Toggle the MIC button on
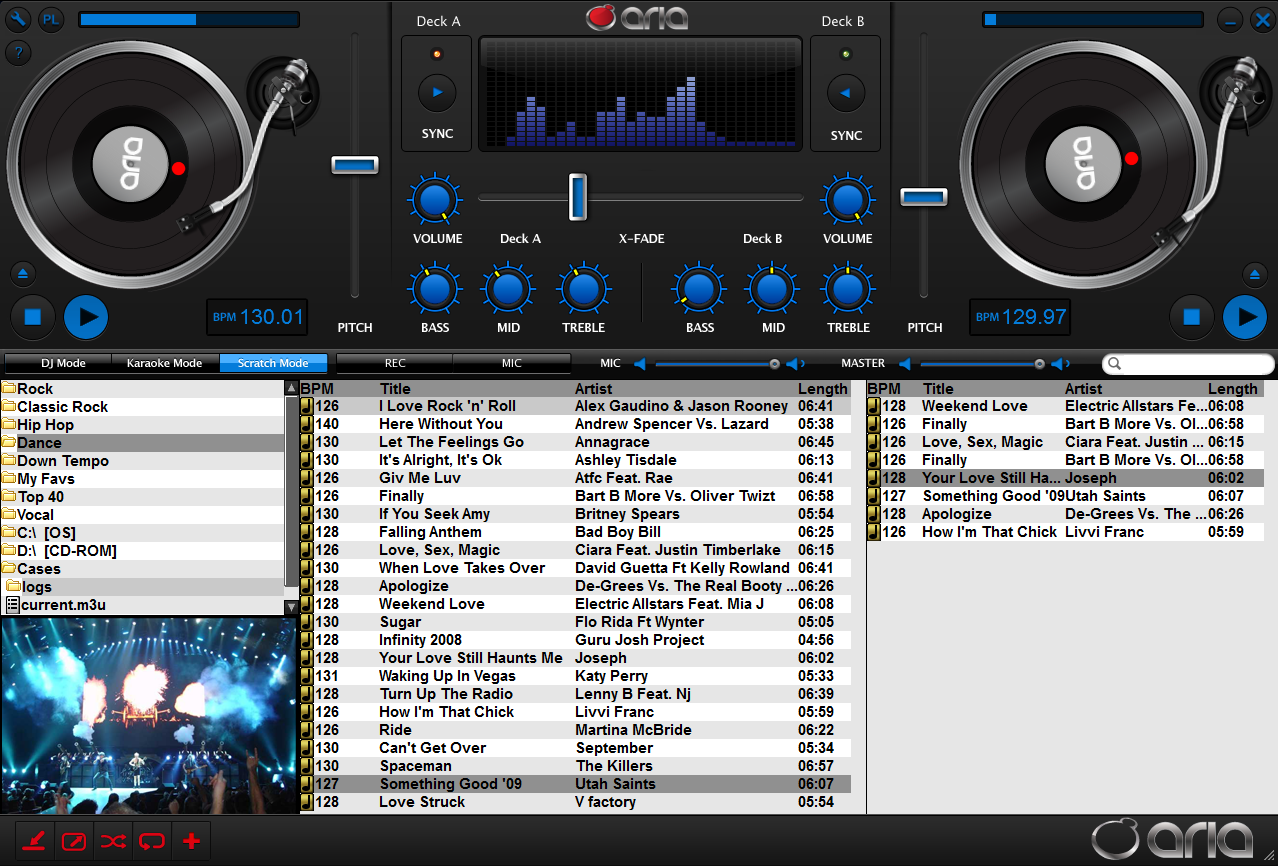The width and height of the screenshot is (1278, 866). point(511,363)
